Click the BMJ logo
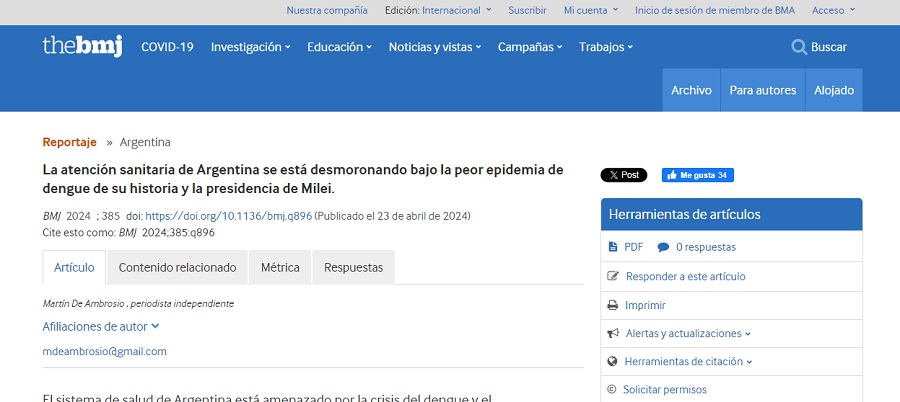The height and width of the screenshot is (402, 900). tap(82, 46)
